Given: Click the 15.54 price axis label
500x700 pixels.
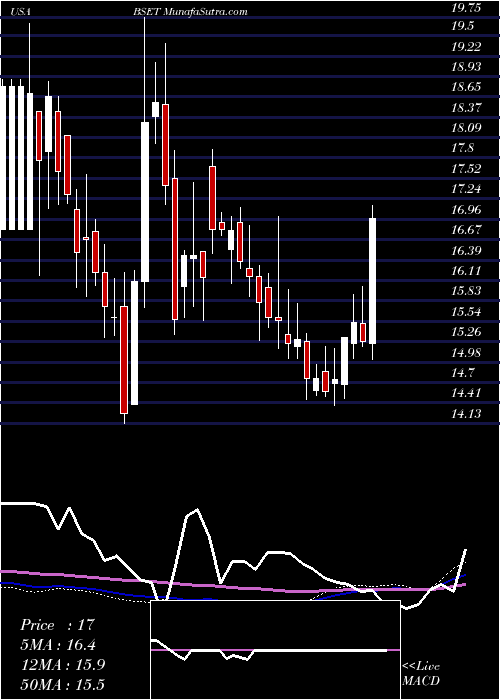Looking at the screenshot, I should 467,311.
